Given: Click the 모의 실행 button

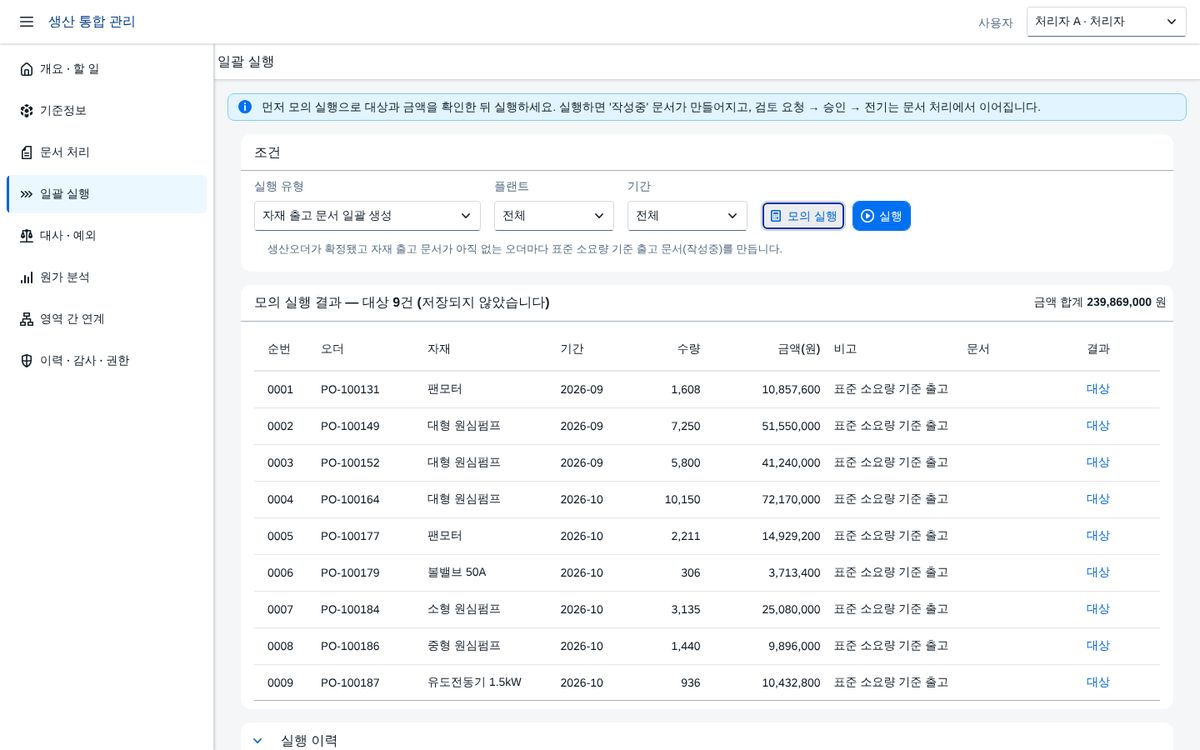Looking at the screenshot, I should tap(803, 216).
